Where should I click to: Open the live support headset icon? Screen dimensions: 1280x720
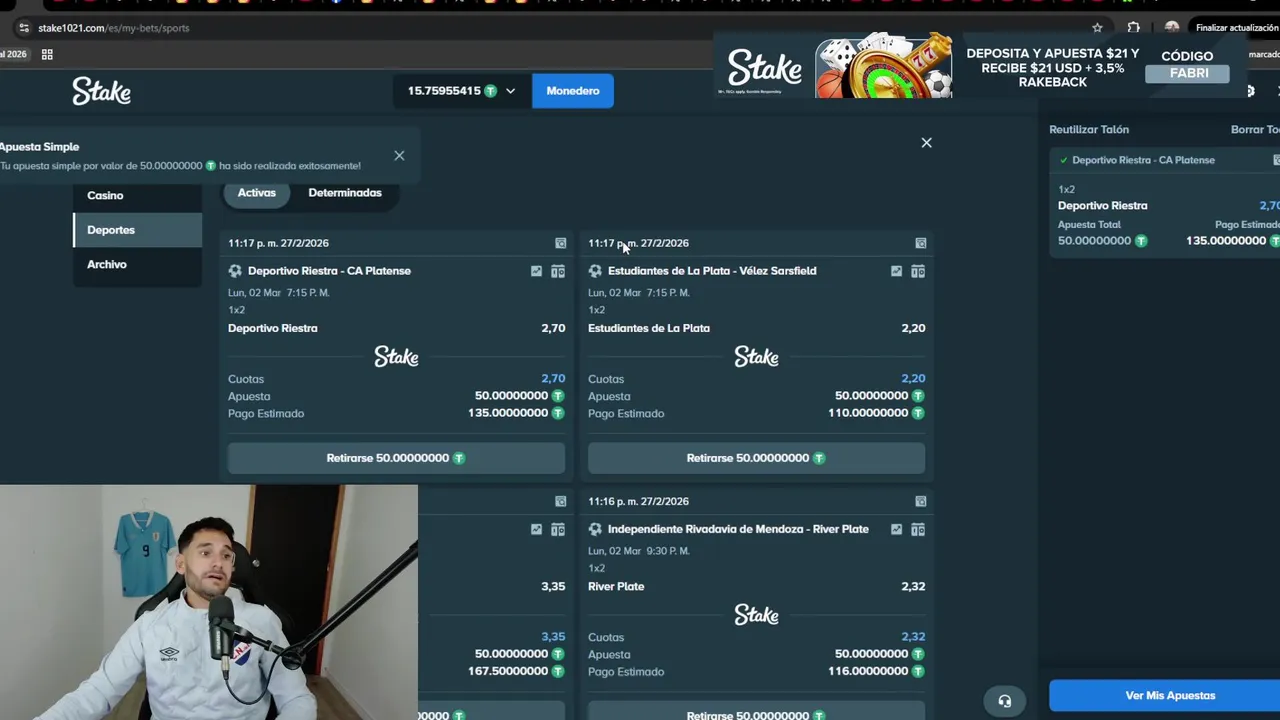click(1005, 701)
